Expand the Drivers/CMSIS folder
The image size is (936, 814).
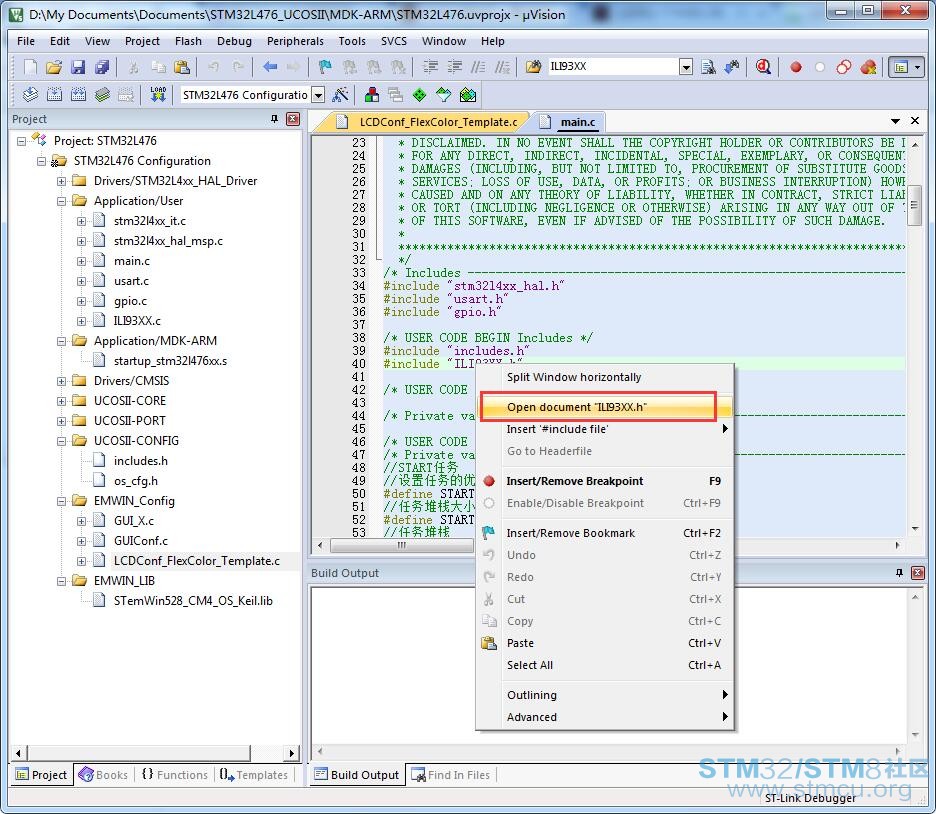point(61,381)
